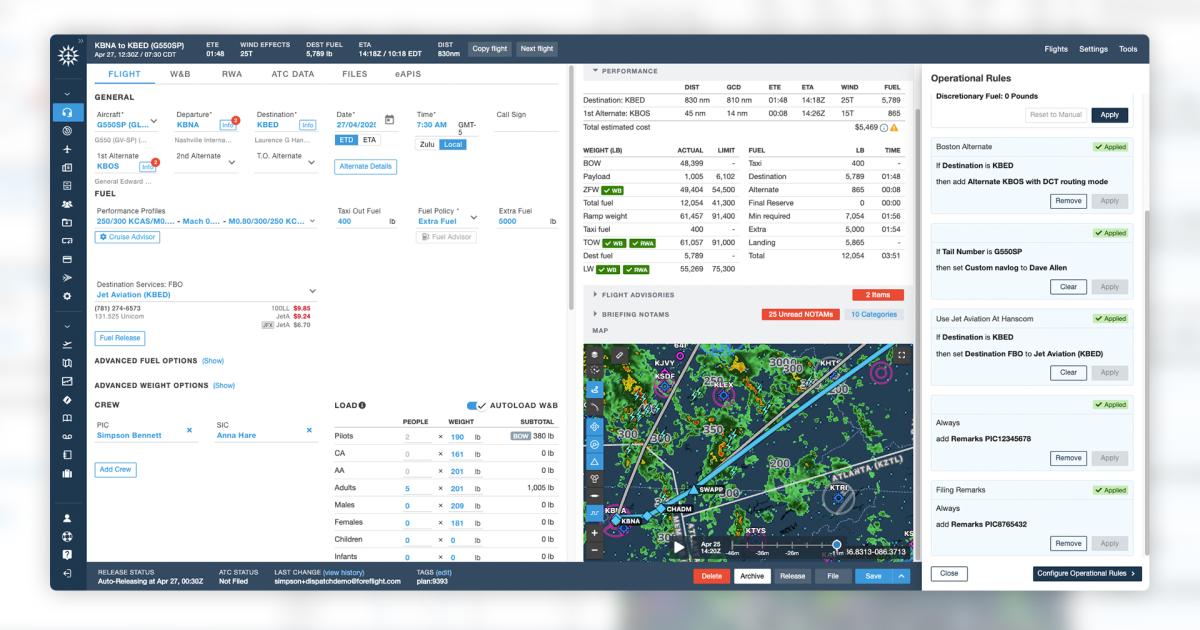Open the luggage icon in sidebar
The width and height of the screenshot is (1200, 630).
67,473
